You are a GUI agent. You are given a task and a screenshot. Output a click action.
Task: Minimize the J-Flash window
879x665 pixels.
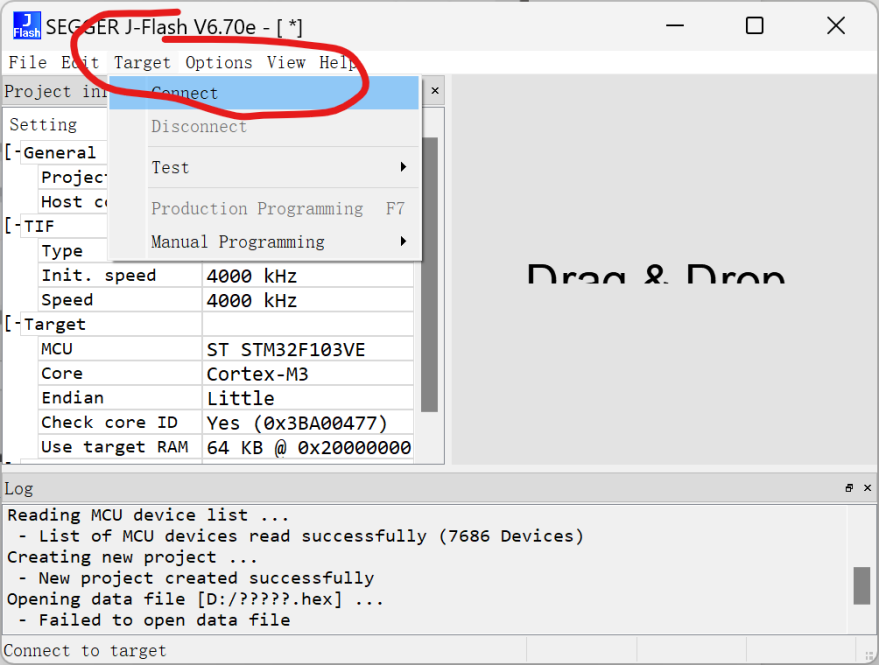674,26
